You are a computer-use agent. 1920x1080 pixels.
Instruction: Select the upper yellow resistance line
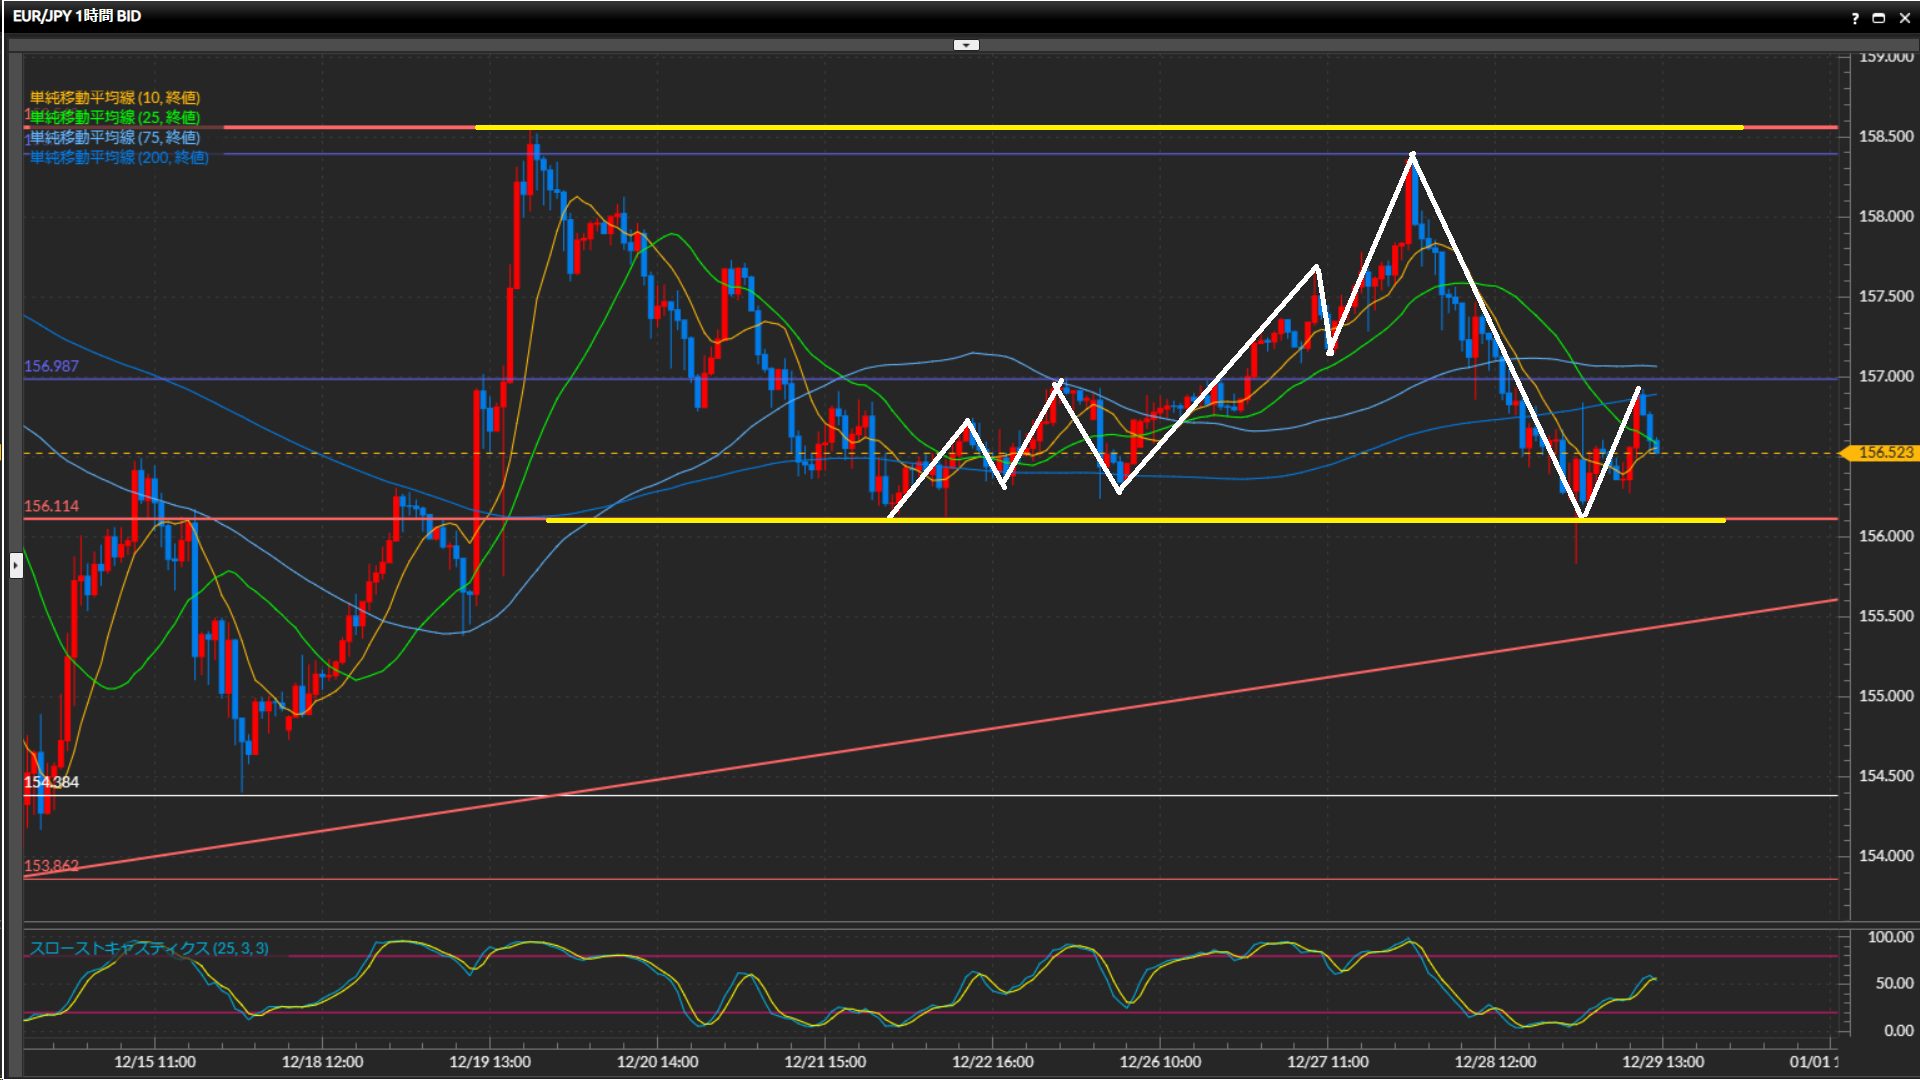(x=1000, y=128)
